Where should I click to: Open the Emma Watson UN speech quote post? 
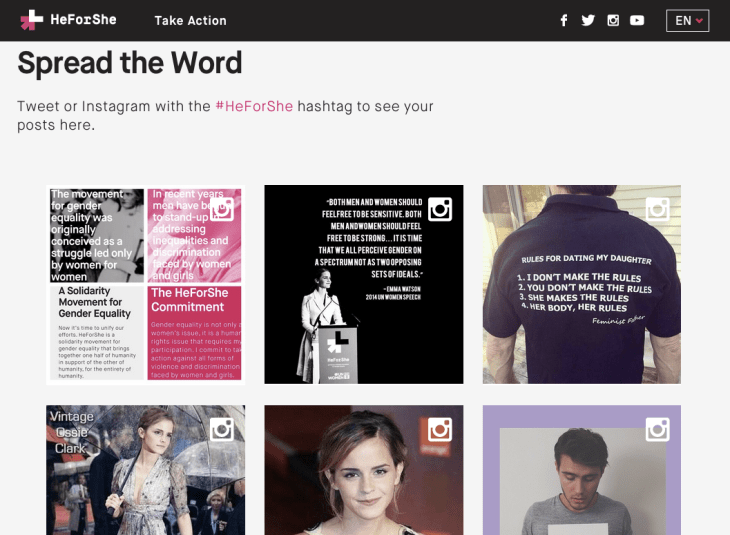[364, 284]
